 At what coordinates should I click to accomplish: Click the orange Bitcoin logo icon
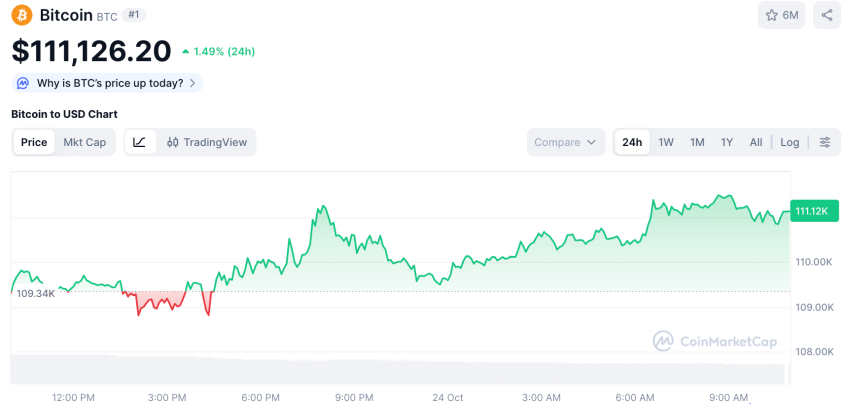(x=21, y=15)
